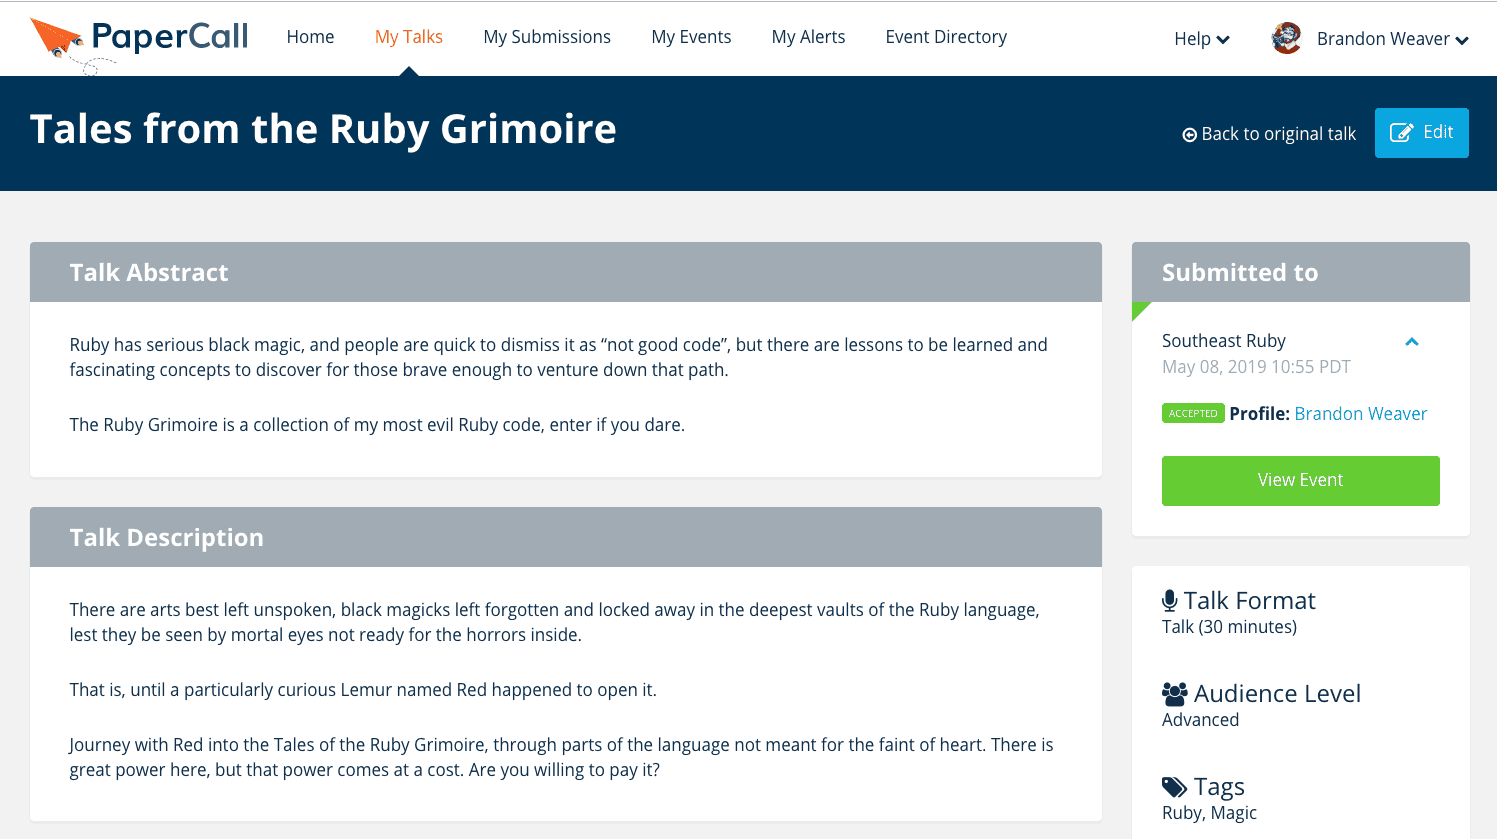Open the My Talks tab
1497x839 pixels.
pyautogui.click(x=409, y=37)
